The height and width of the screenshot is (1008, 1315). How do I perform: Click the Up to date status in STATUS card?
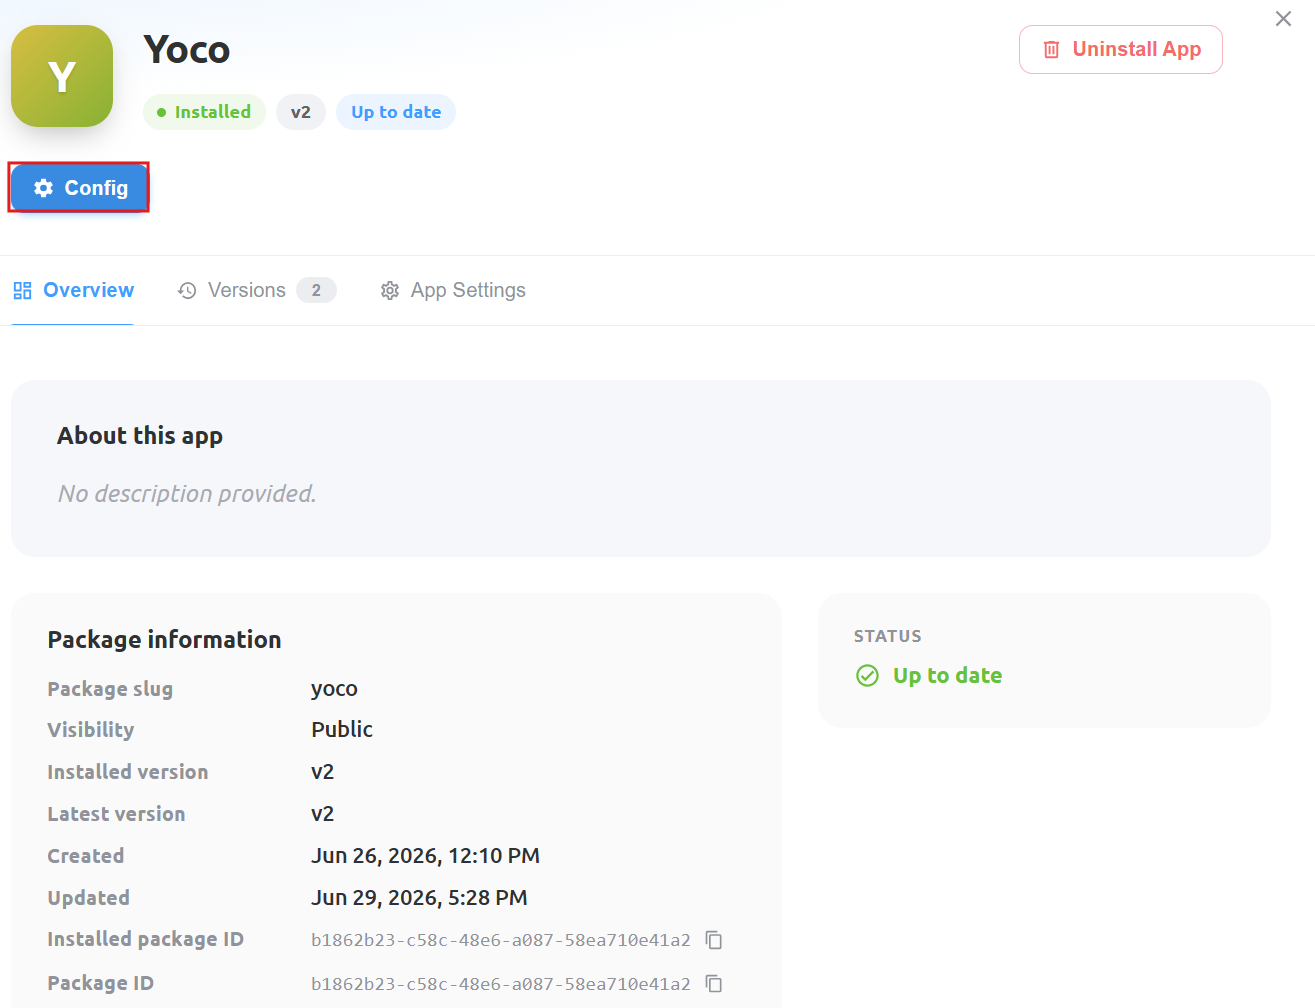click(x=929, y=676)
